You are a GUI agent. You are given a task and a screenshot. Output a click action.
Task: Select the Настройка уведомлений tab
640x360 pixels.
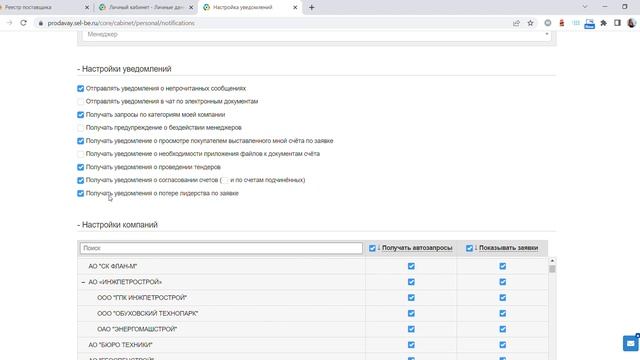(x=250, y=7)
